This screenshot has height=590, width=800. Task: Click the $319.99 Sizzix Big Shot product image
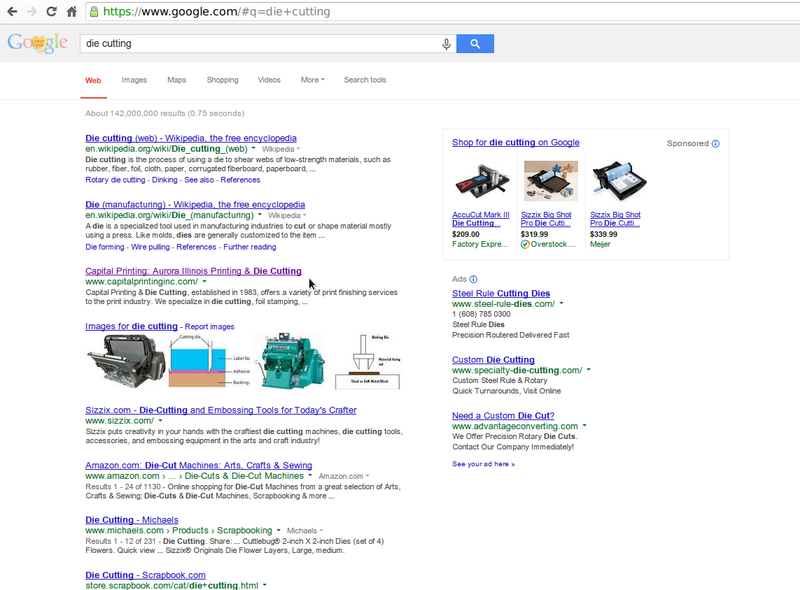coord(551,181)
